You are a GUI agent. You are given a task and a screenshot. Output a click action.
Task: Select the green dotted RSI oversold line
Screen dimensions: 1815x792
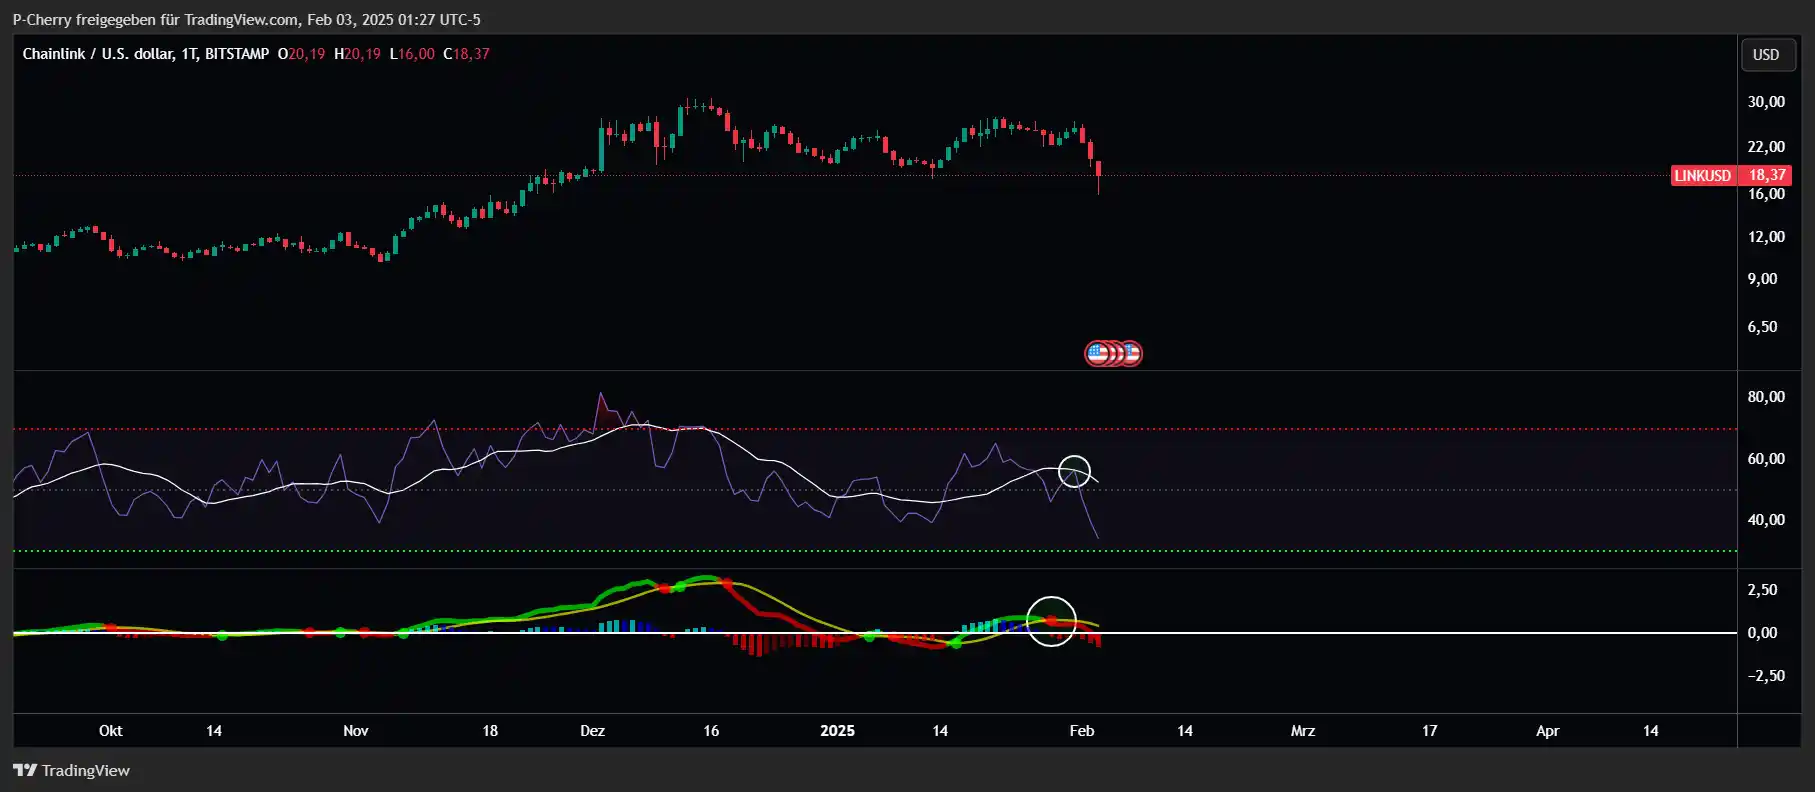point(875,551)
